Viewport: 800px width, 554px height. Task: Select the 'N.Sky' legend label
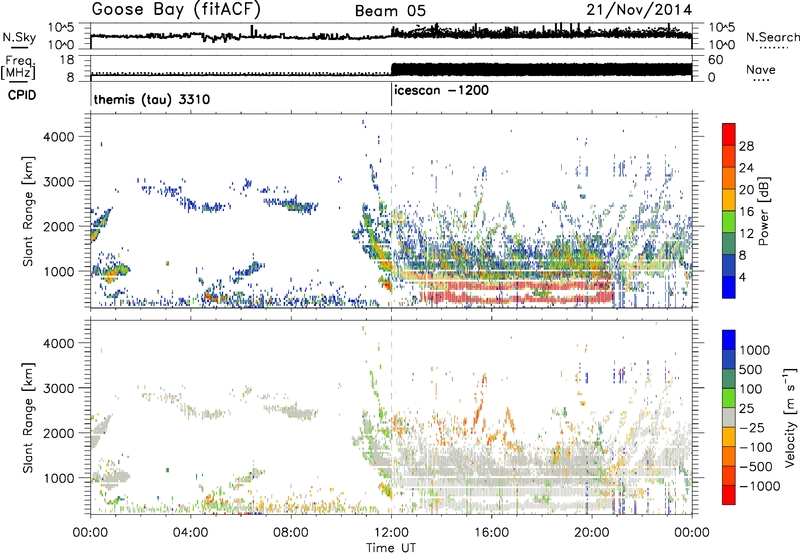(19, 37)
